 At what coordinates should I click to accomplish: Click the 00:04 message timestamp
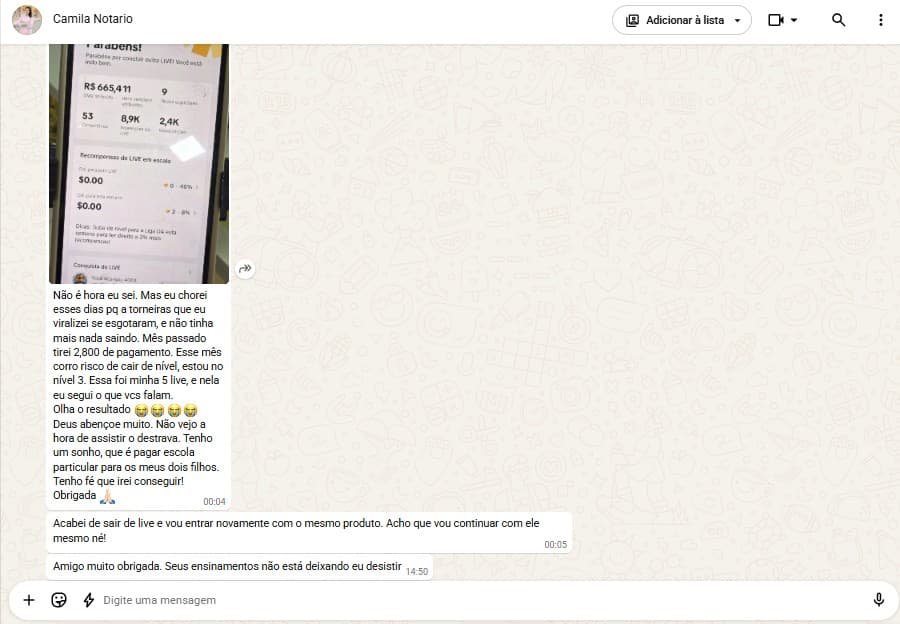coord(214,501)
